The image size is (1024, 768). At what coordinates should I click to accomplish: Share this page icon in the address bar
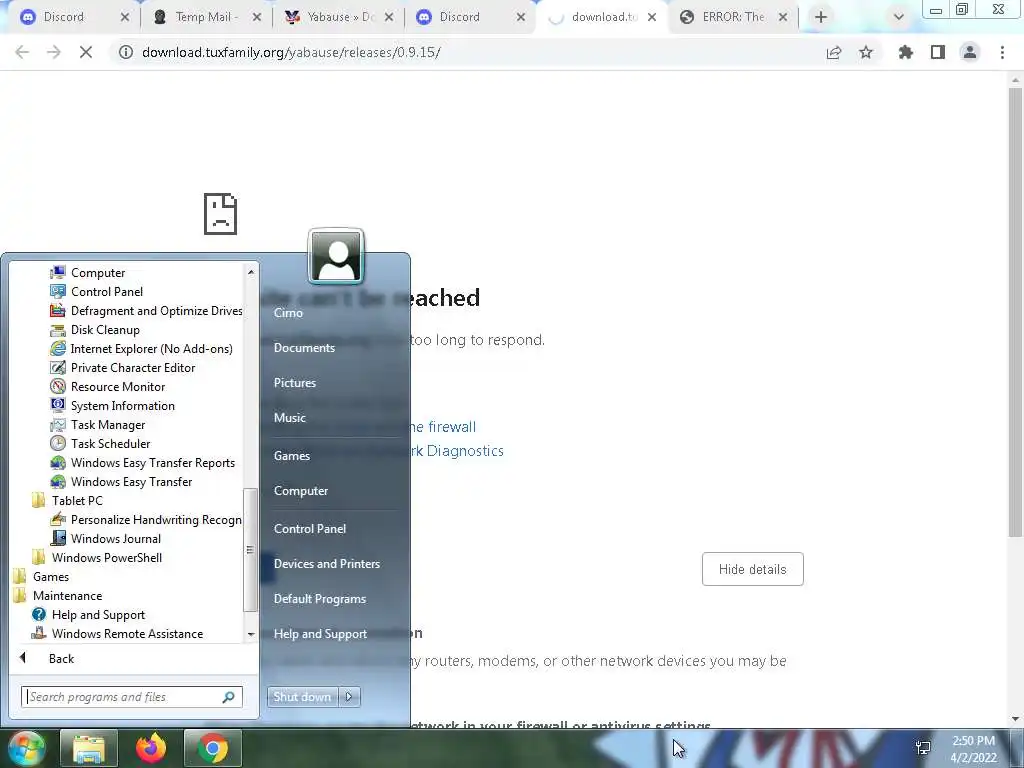click(834, 52)
